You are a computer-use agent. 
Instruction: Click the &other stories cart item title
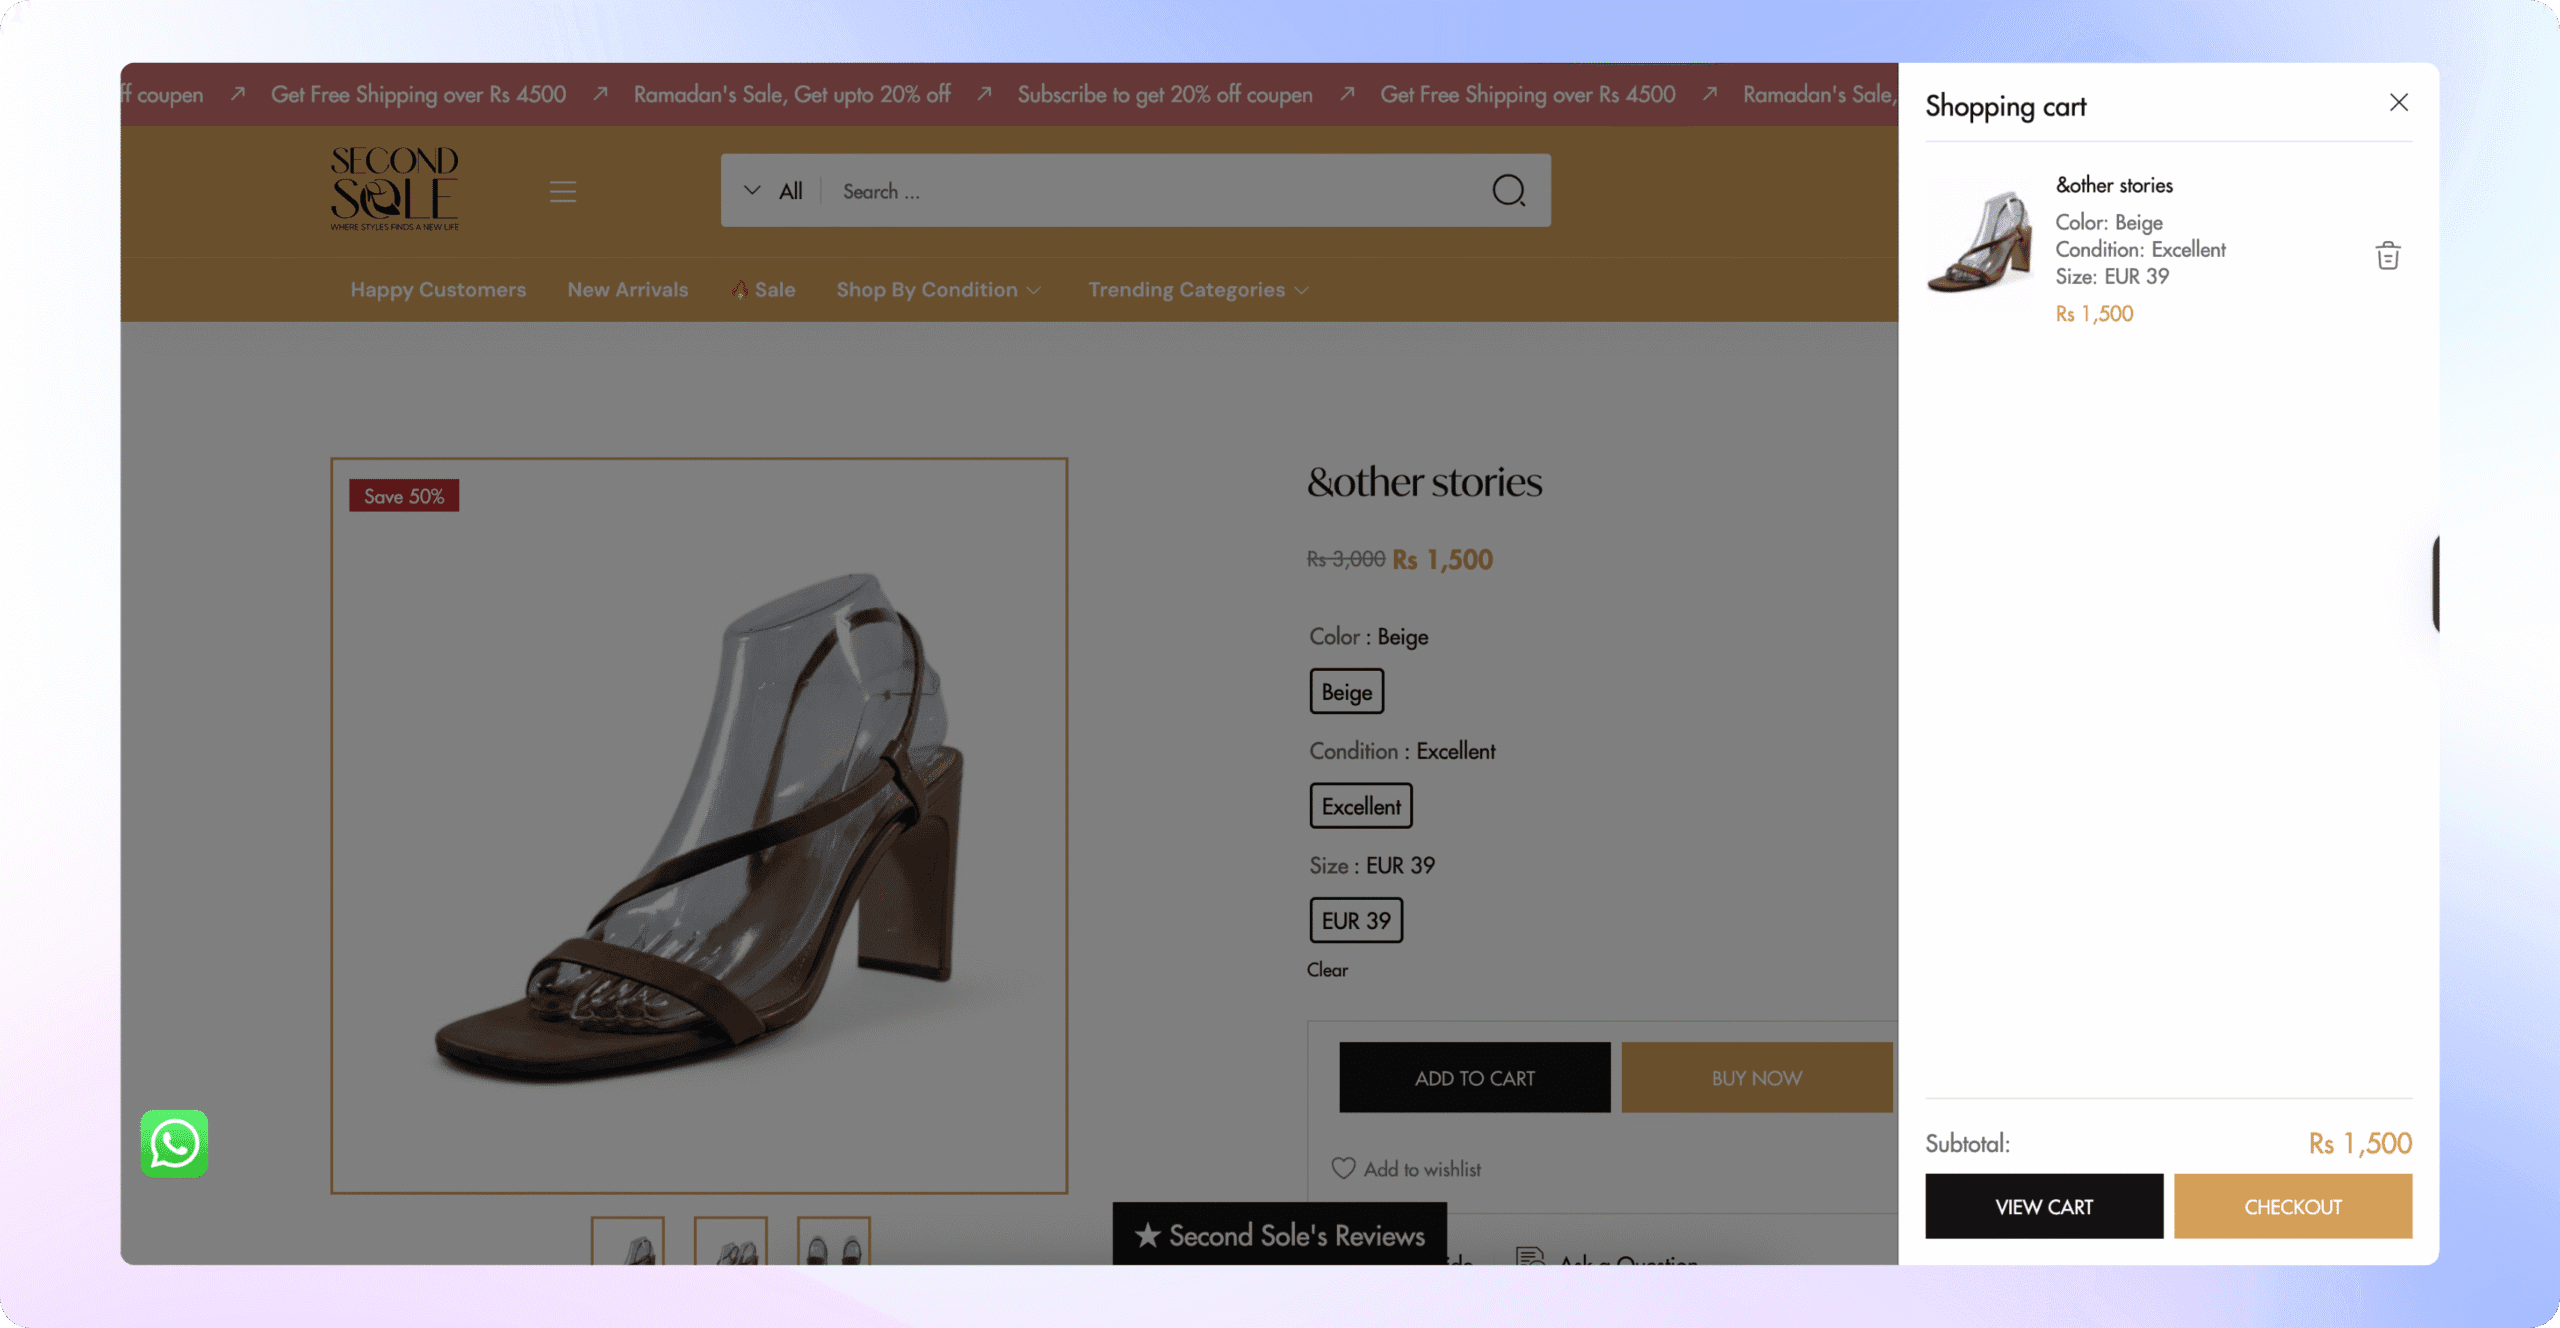point(2114,185)
